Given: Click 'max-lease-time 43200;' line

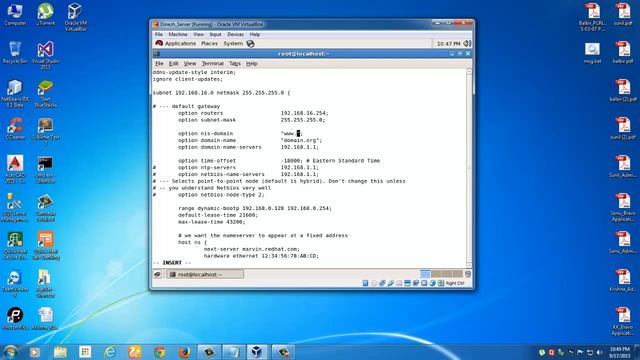Looking at the screenshot, I should [211, 222].
